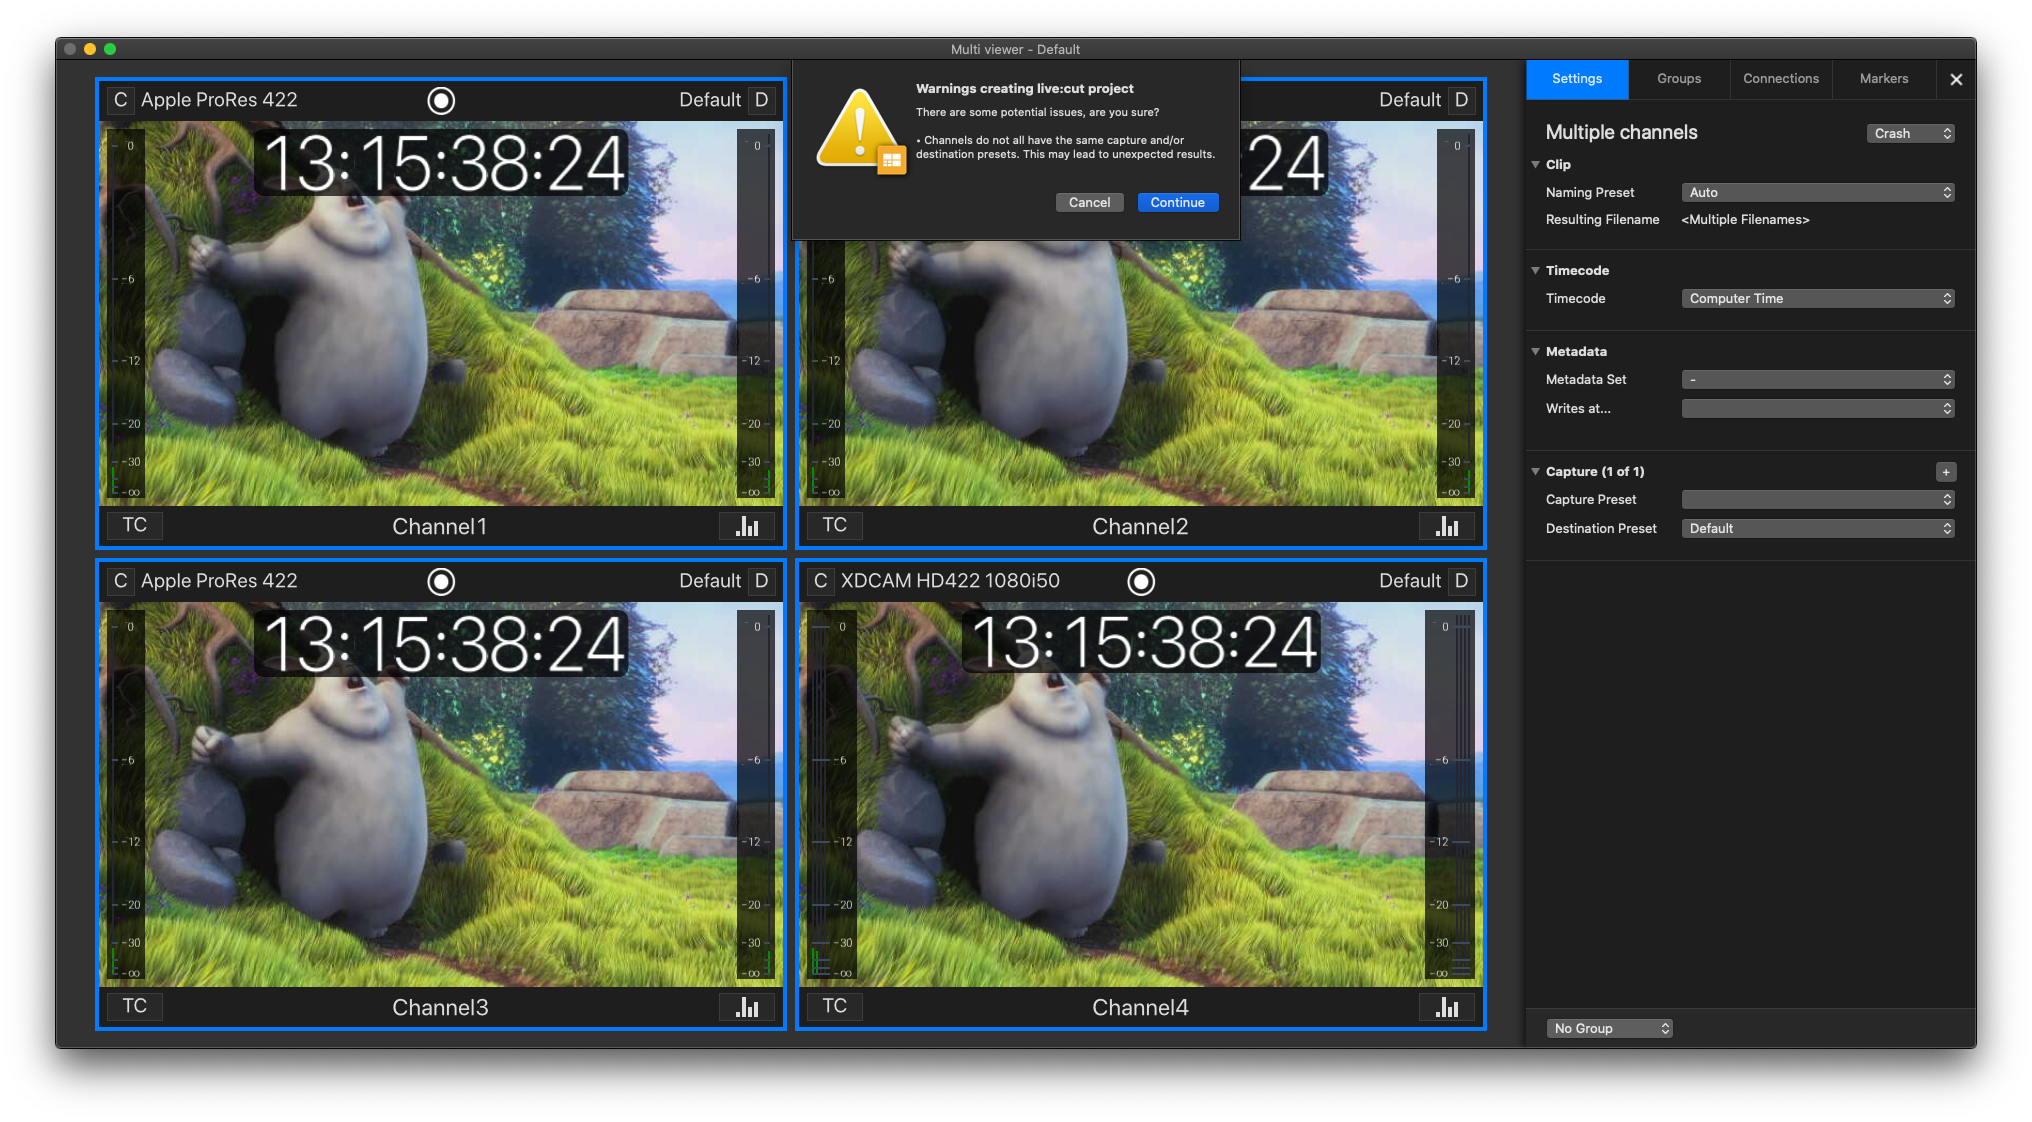Click Apple ProRes 422 preset on Channel3

point(219,581)
